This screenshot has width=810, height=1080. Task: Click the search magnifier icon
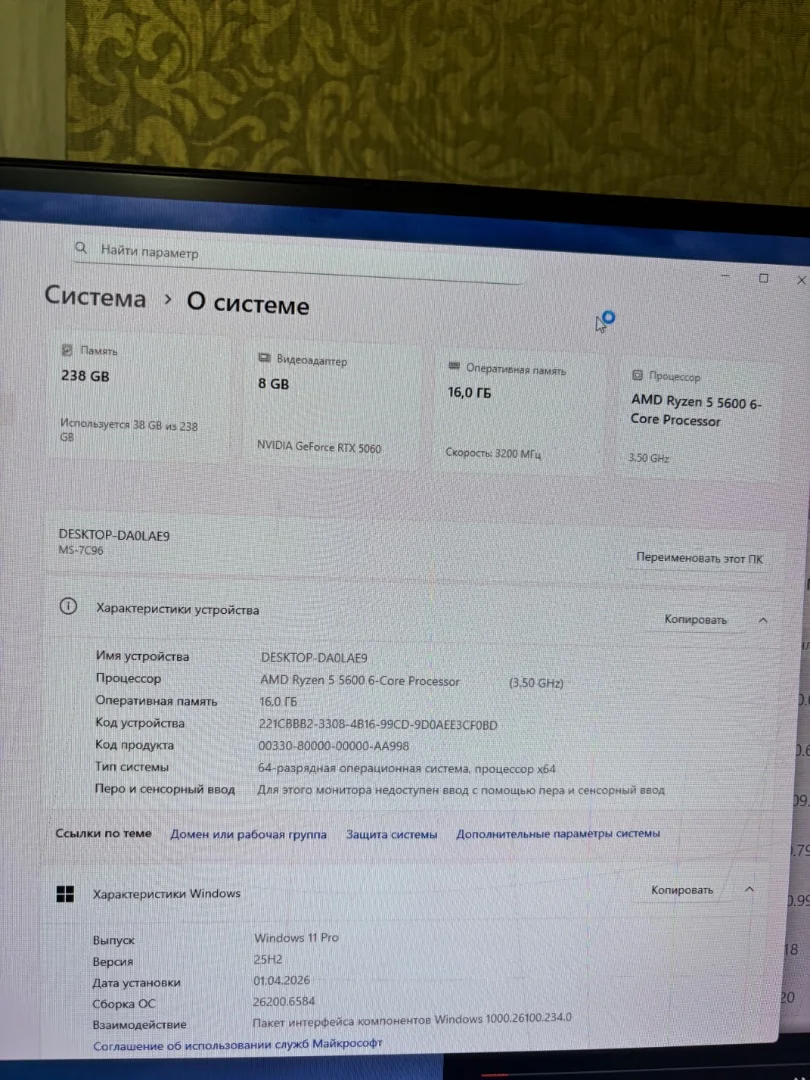click(81, 248)
